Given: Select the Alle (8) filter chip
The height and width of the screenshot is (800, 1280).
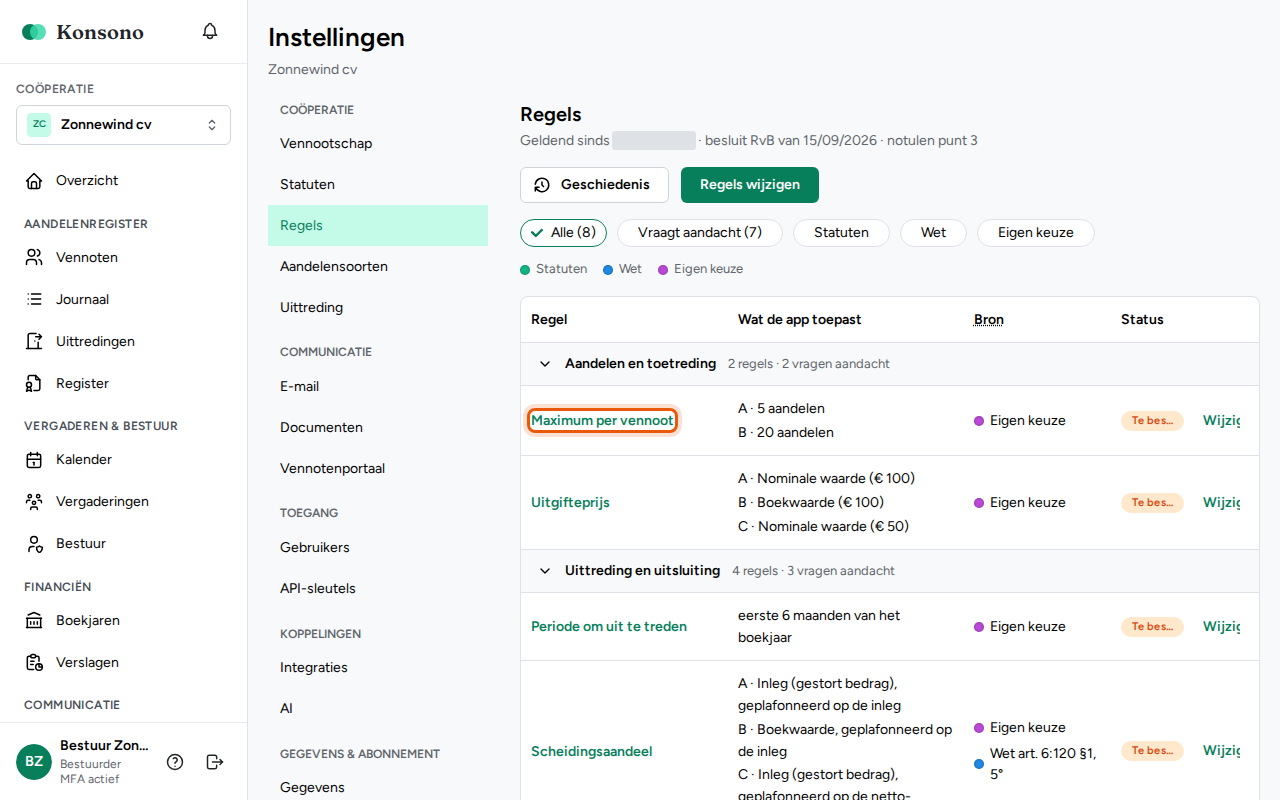Looking at the screenshot, I should coord(563,233).
